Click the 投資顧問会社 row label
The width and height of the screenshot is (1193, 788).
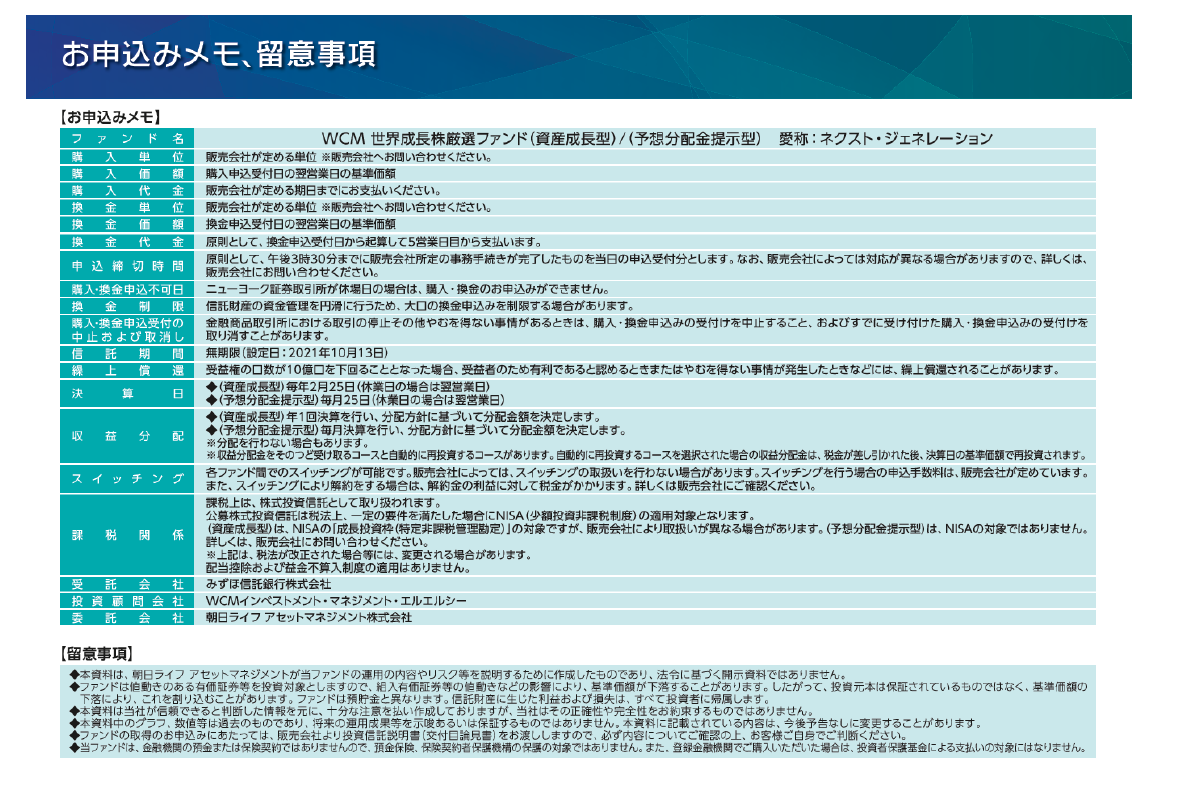click(x=127, y=601)
